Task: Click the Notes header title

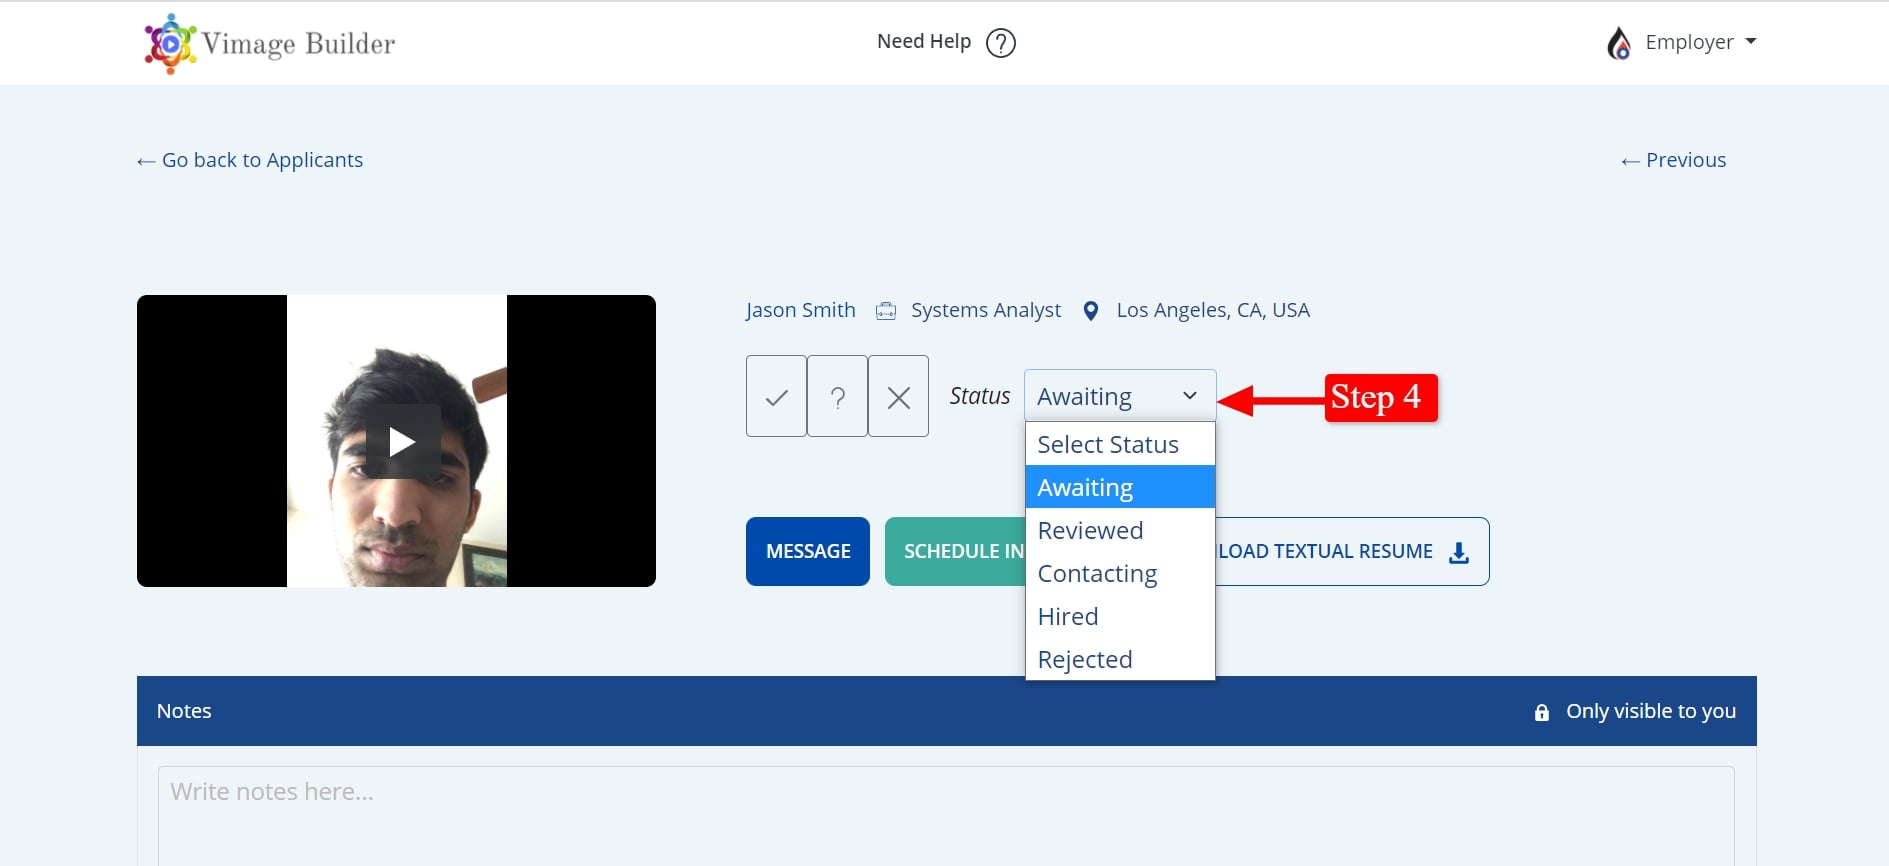Action: pyautogui.click(x=184, y=711)
